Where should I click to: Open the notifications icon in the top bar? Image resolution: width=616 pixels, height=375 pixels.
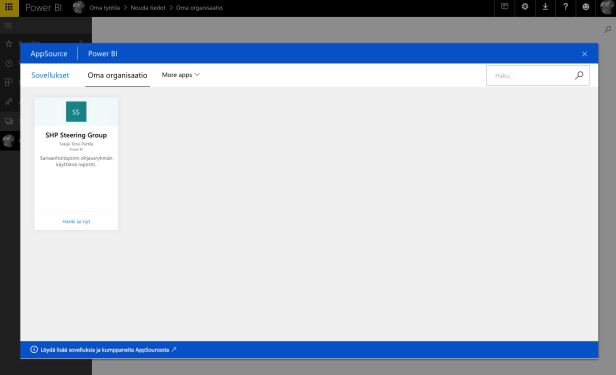coord(504,7)
